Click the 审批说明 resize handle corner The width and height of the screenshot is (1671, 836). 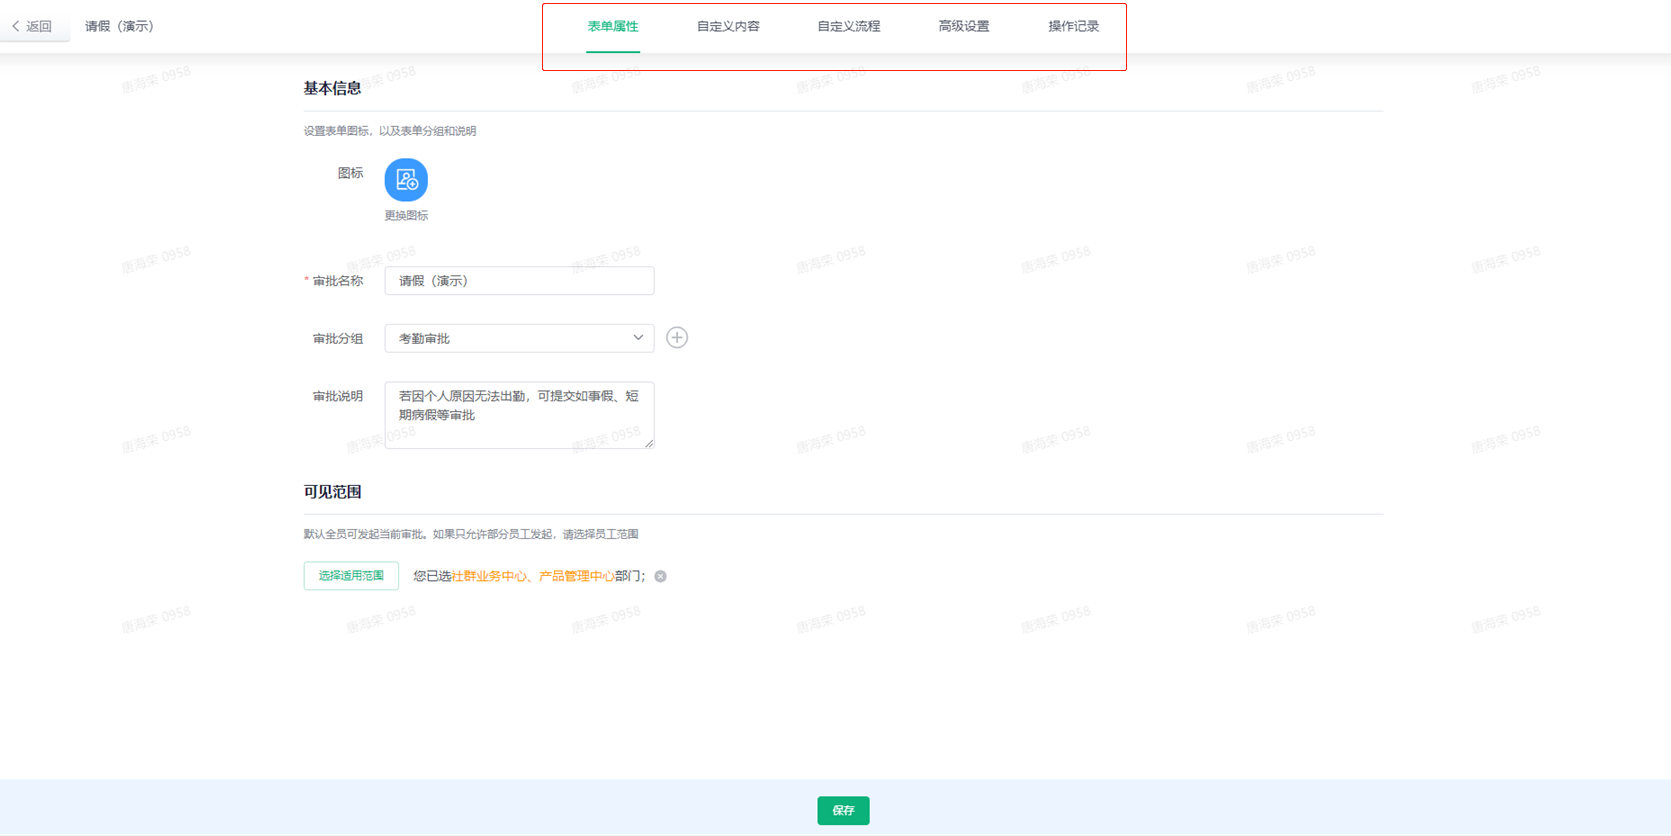(649, 443)
